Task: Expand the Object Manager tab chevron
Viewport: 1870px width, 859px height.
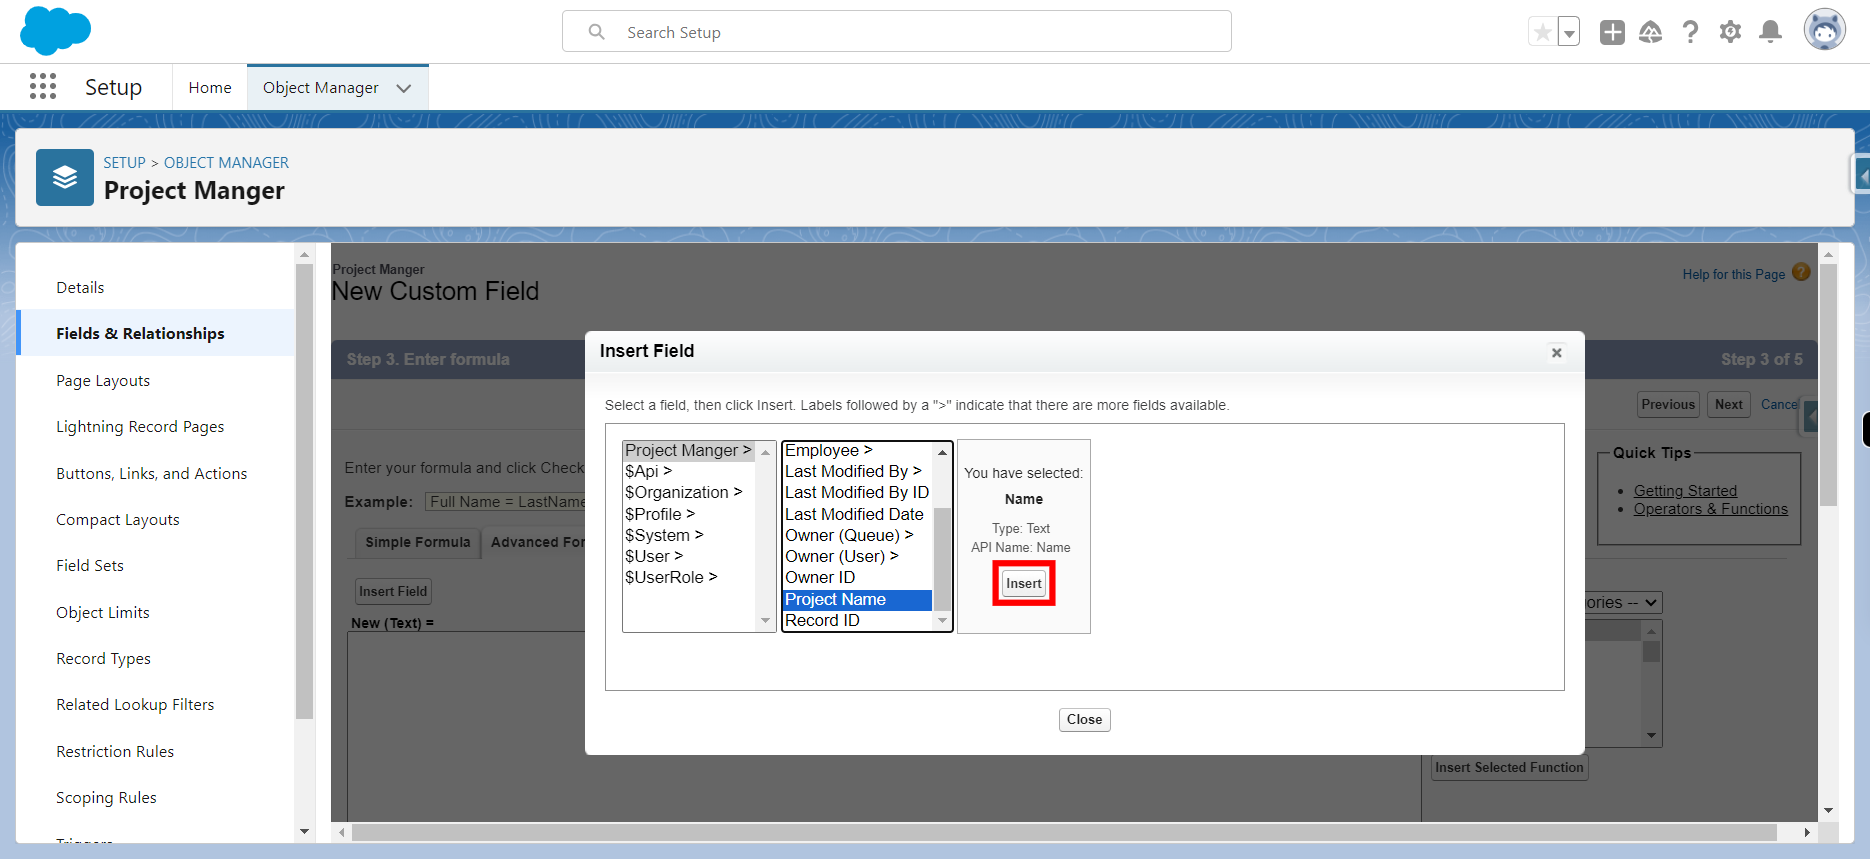Action: (x=404, y=88)
